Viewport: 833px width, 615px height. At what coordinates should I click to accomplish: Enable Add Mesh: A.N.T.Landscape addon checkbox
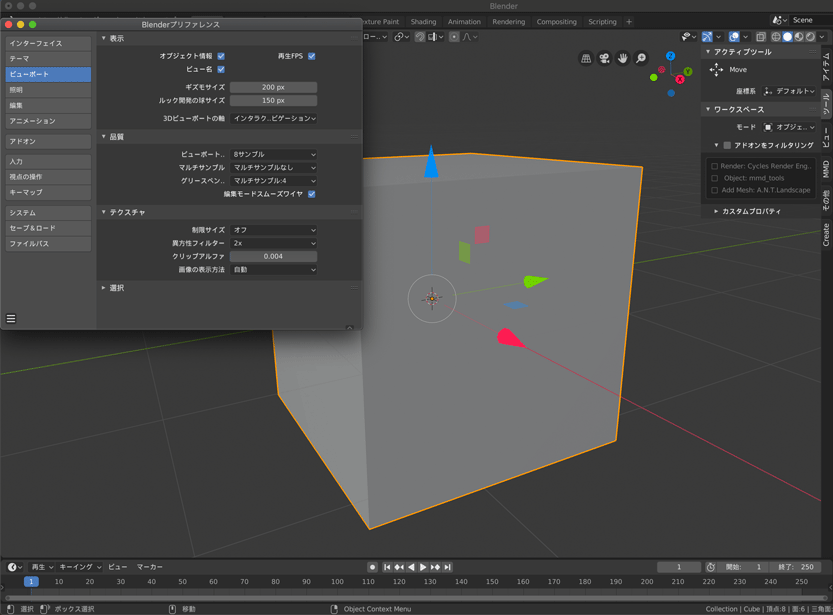point(715,190)
